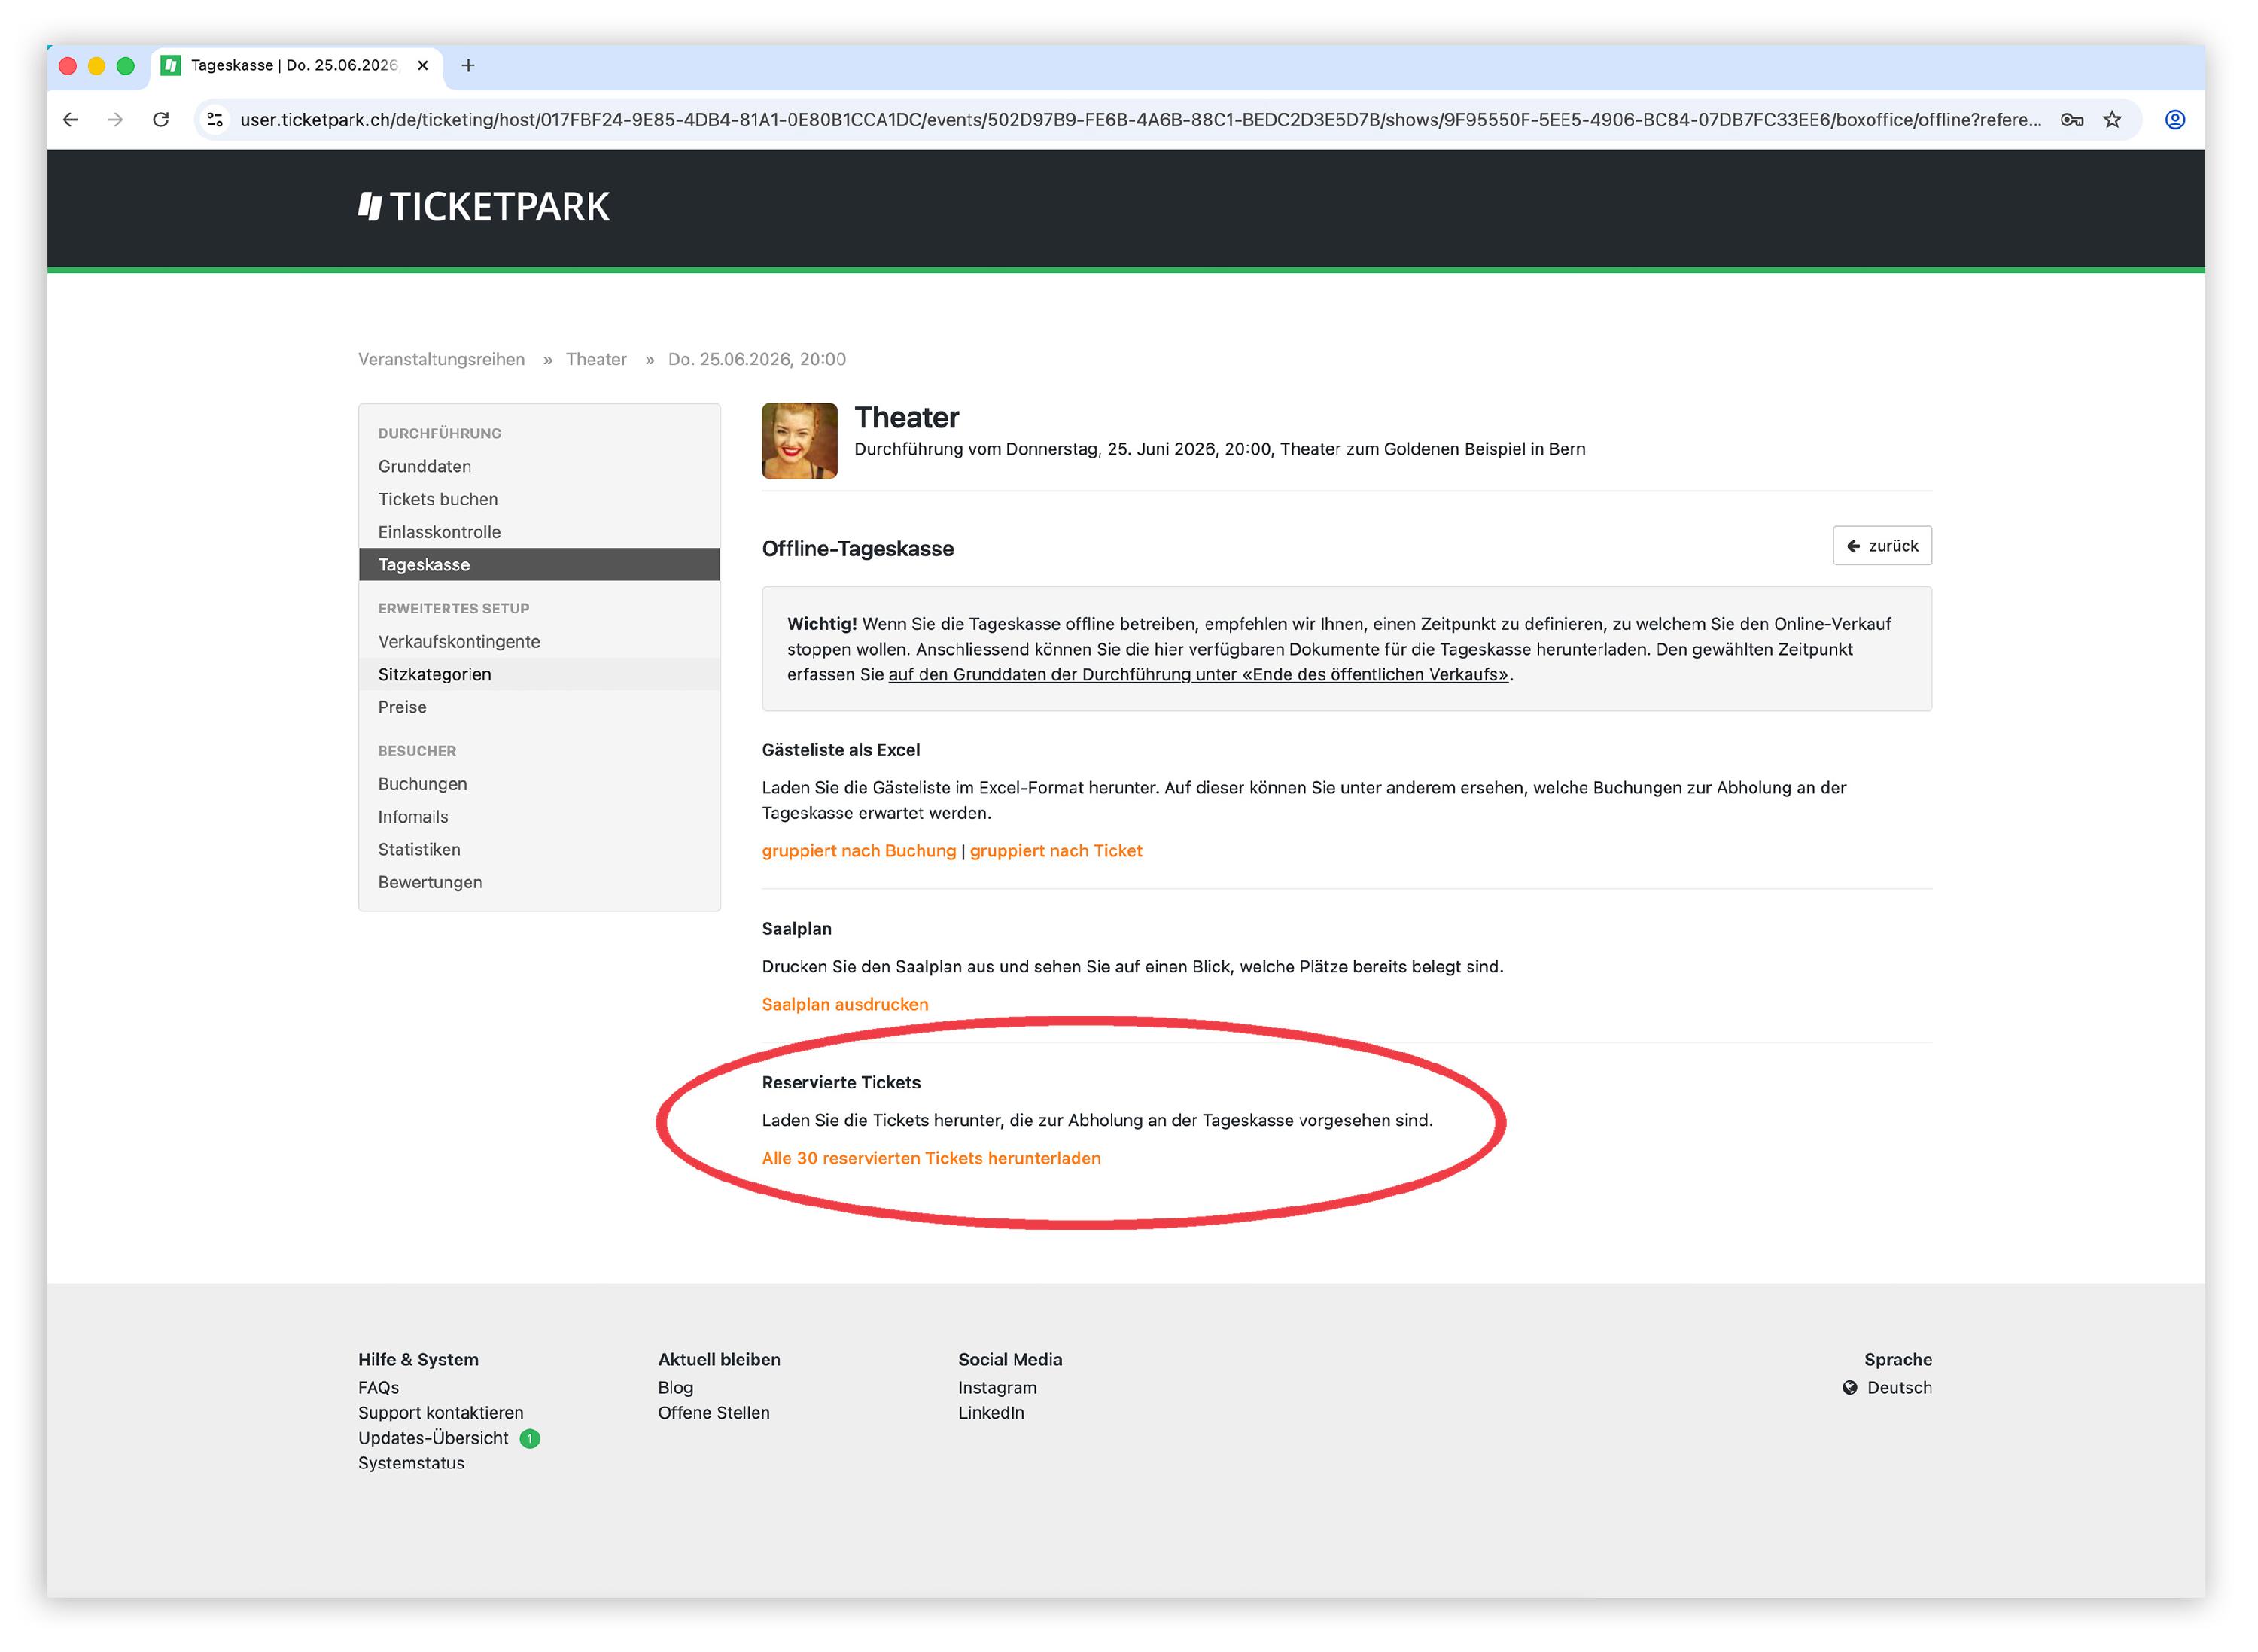Open browser profile avatar icon

[2174, 120]
